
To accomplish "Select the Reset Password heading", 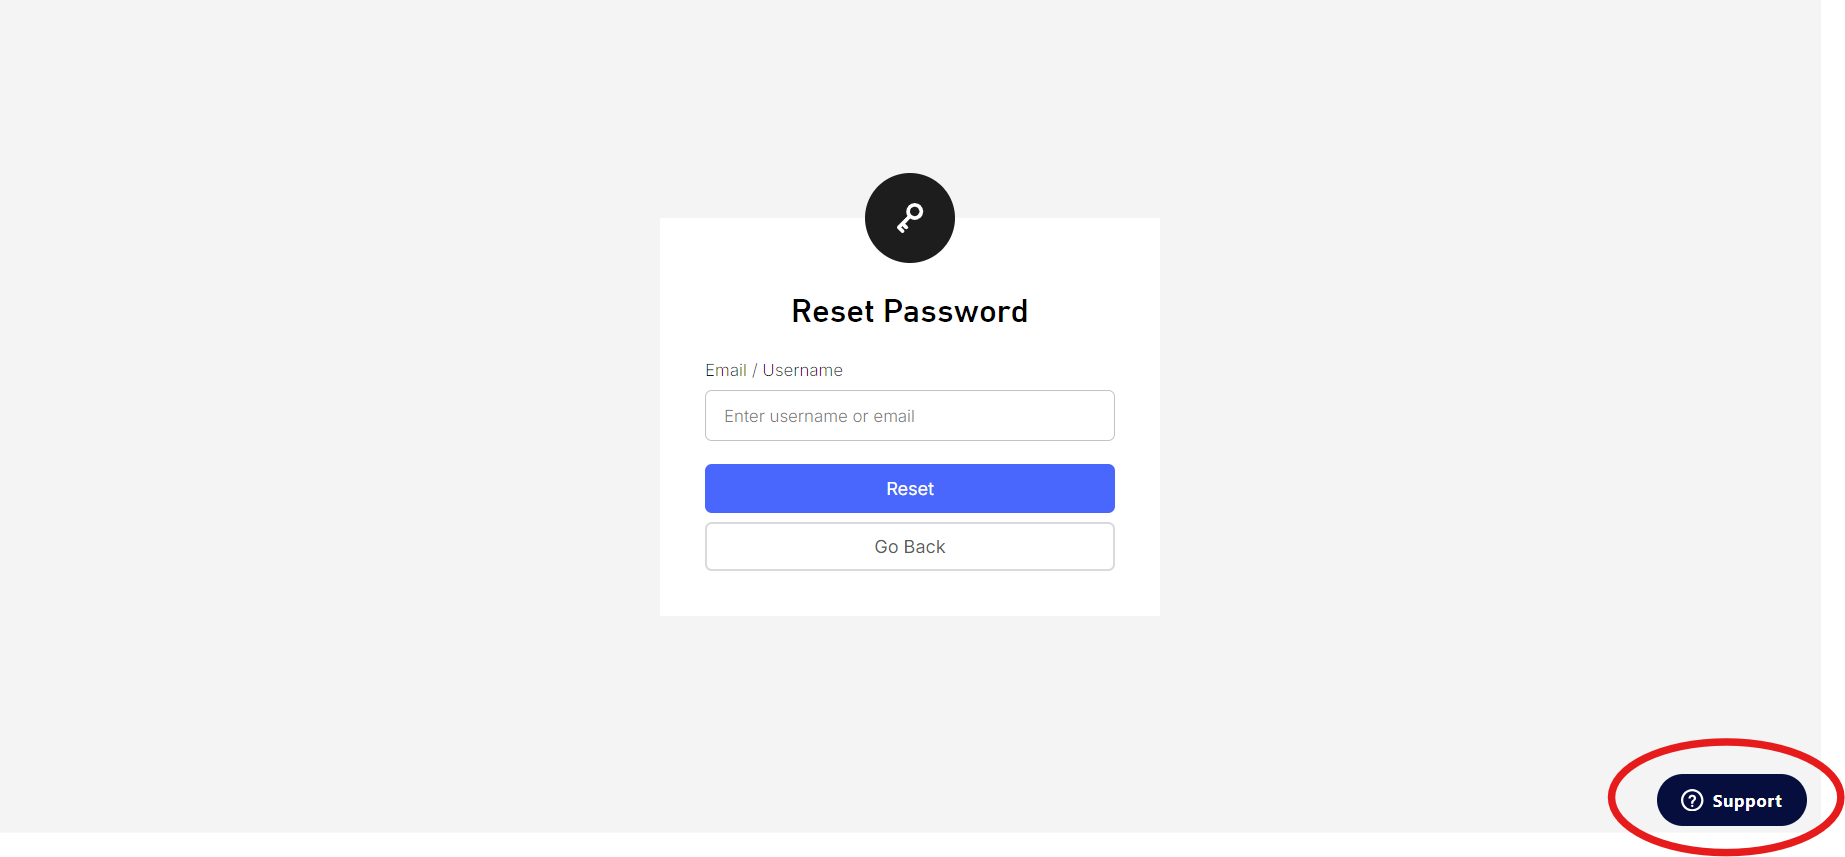I will pos(909,310).
